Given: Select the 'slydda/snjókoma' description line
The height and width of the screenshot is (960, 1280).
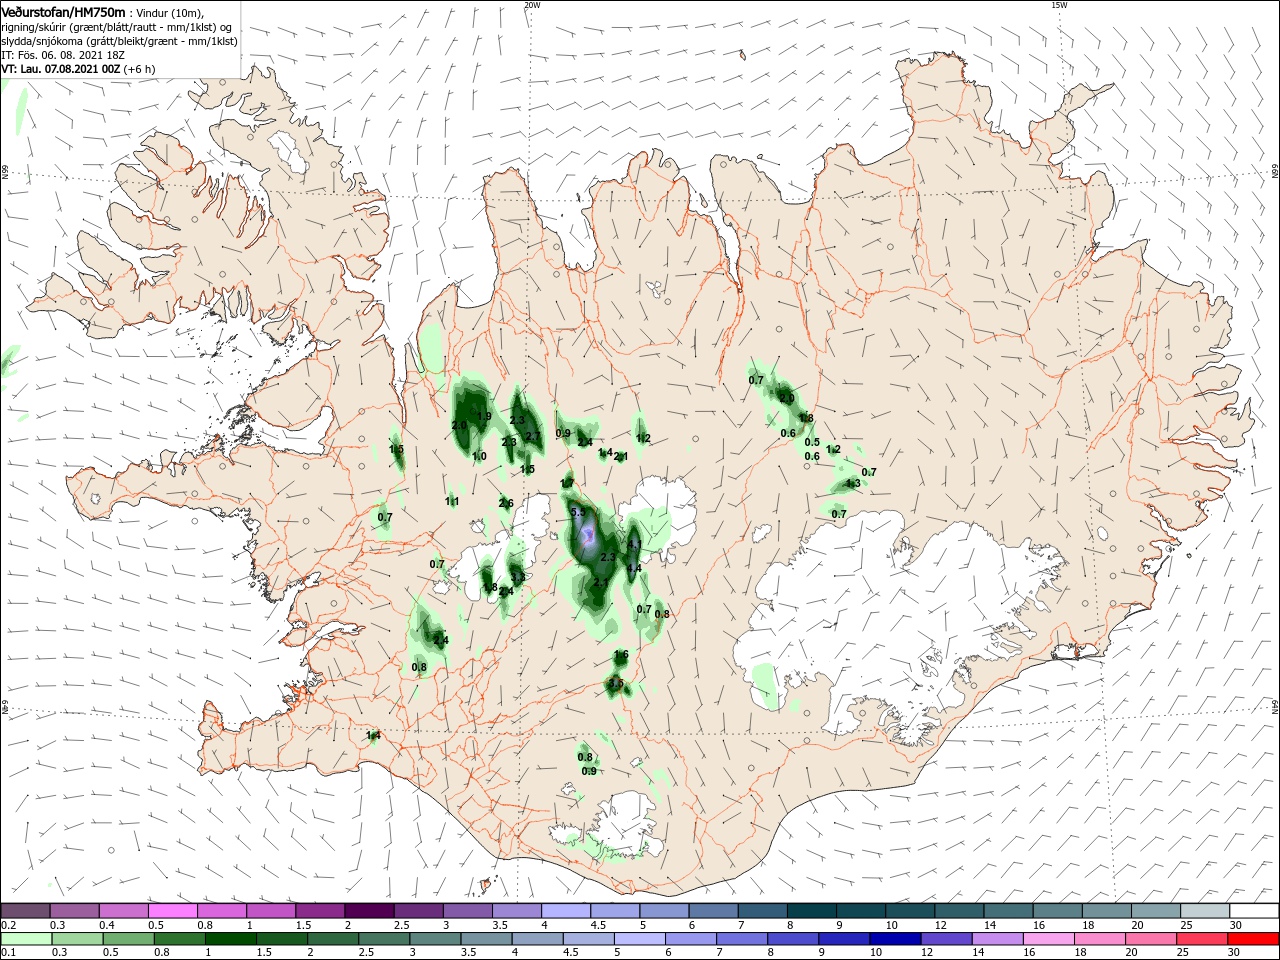Looking at the screenshot, I should point(119,41).
